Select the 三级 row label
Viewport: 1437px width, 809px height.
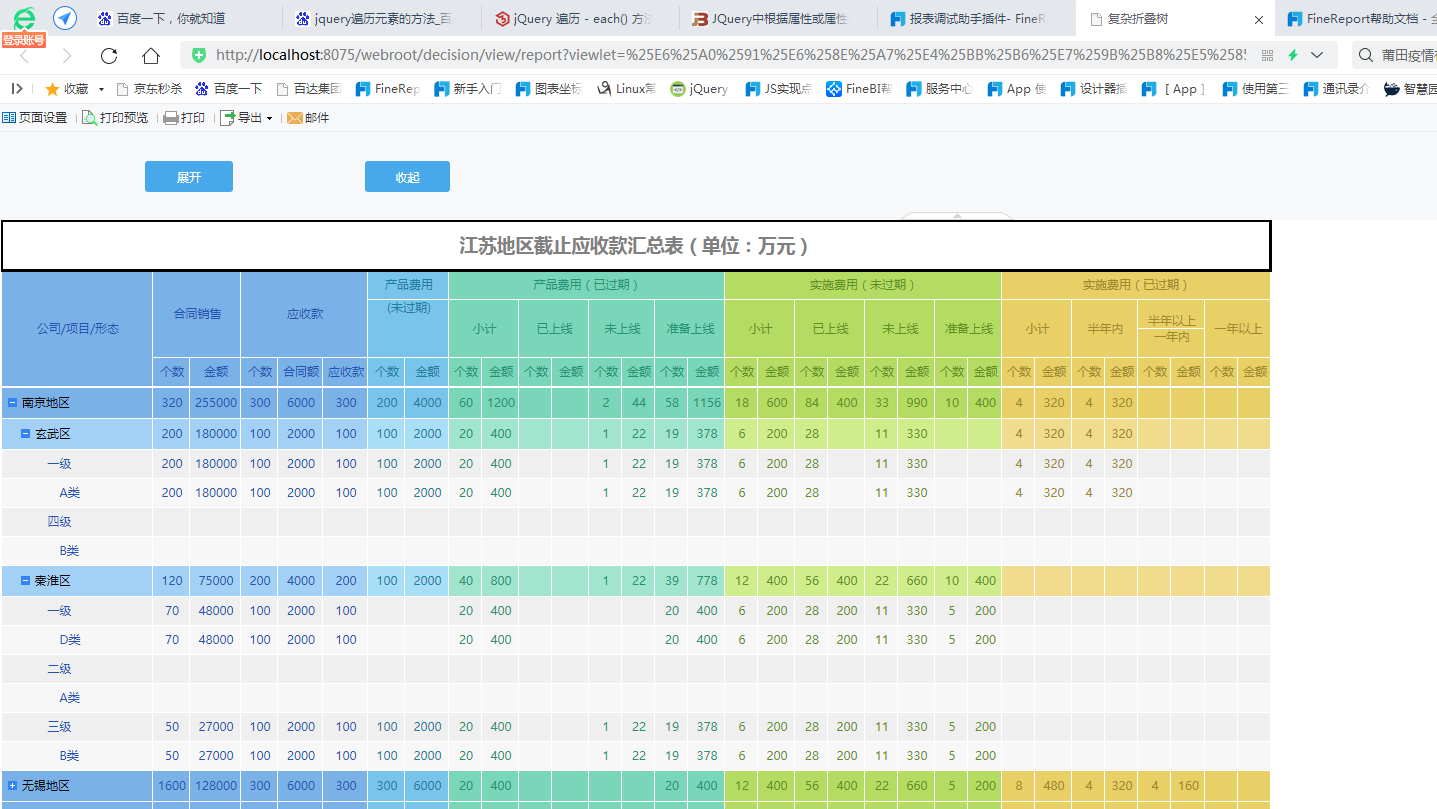(x=59, y=727)
